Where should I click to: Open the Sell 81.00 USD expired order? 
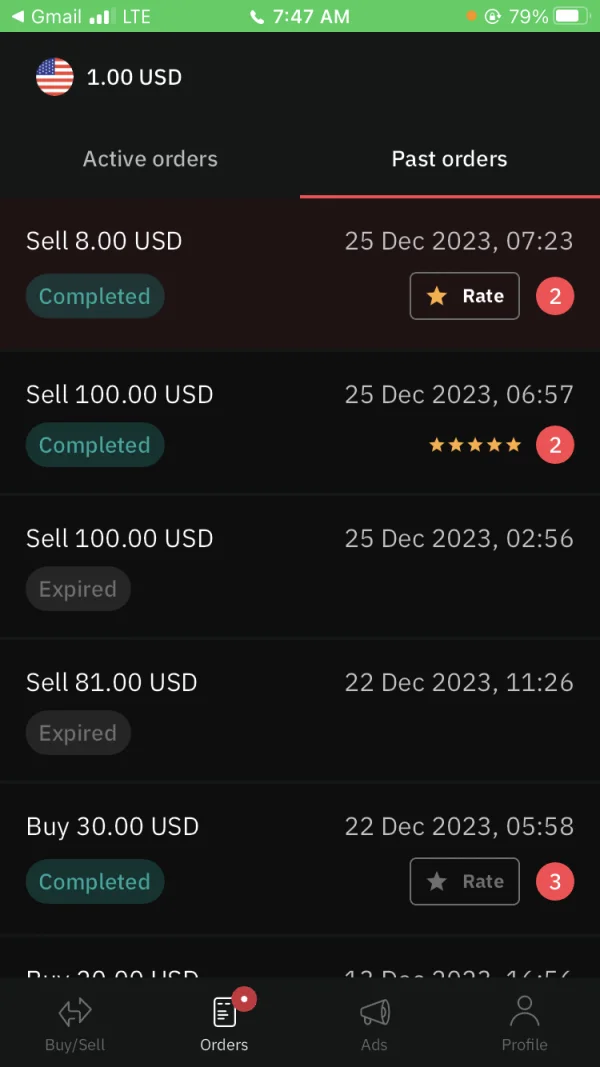click(x=300, y=708)
